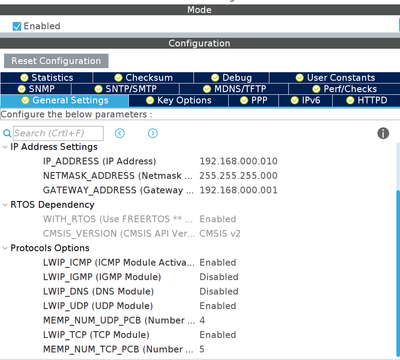Click the search magnifier icon
The width and height of the screenshot is (400, 360).
pos(7,134)
